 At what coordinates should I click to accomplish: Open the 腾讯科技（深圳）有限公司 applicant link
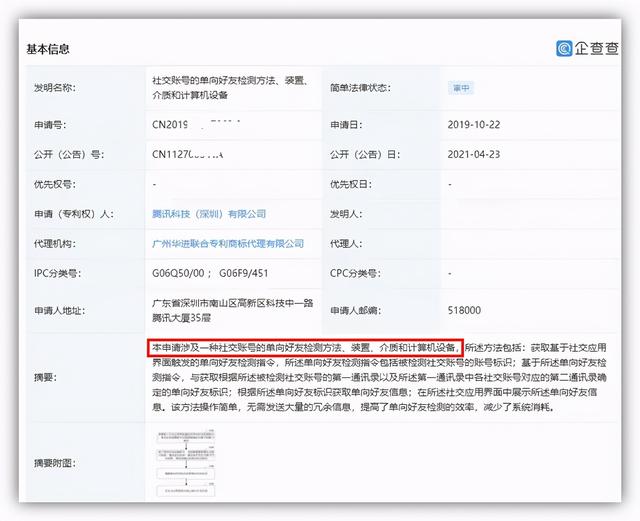[209, 213]
